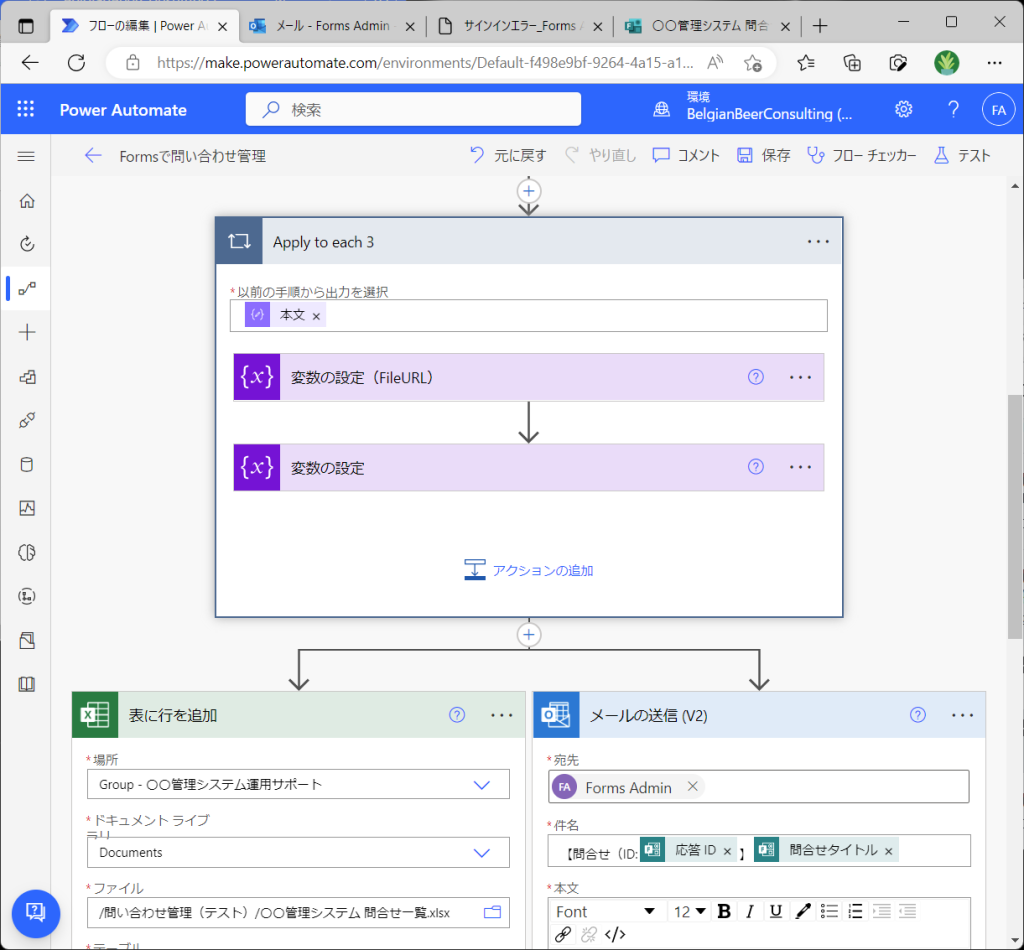Open メールの送信 (V2) ellipsis menu
The image size is (1024, 950).
tap(962, 716)
